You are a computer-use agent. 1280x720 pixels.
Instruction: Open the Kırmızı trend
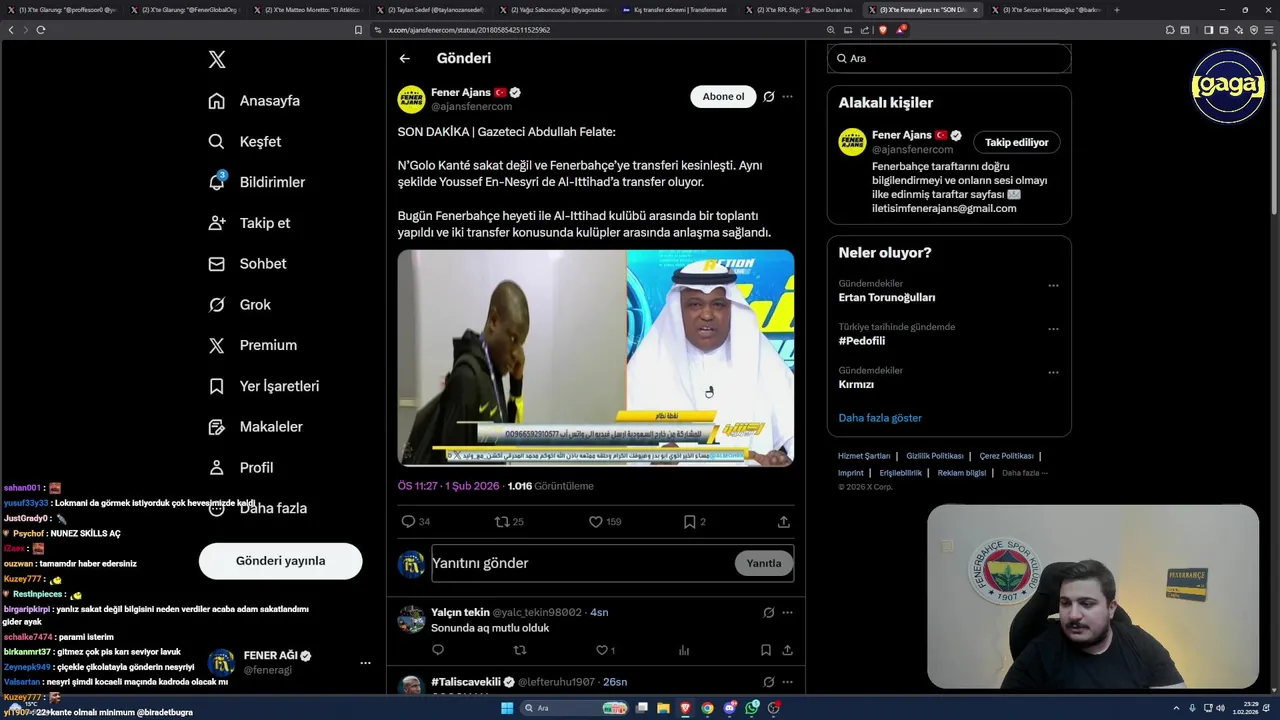click(x=856, y=384)
